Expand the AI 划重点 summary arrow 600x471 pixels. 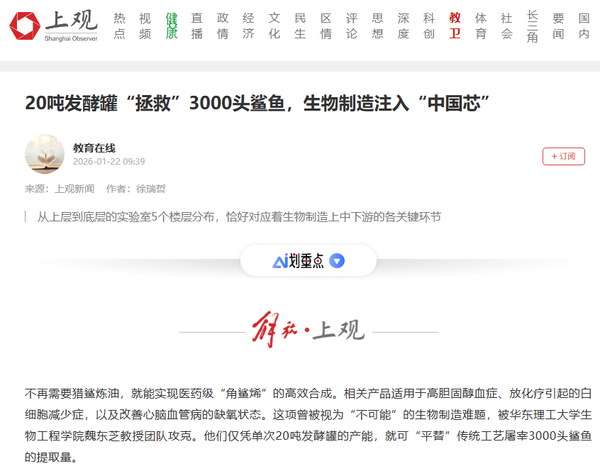pyautogui.click(x=337, y=261)
